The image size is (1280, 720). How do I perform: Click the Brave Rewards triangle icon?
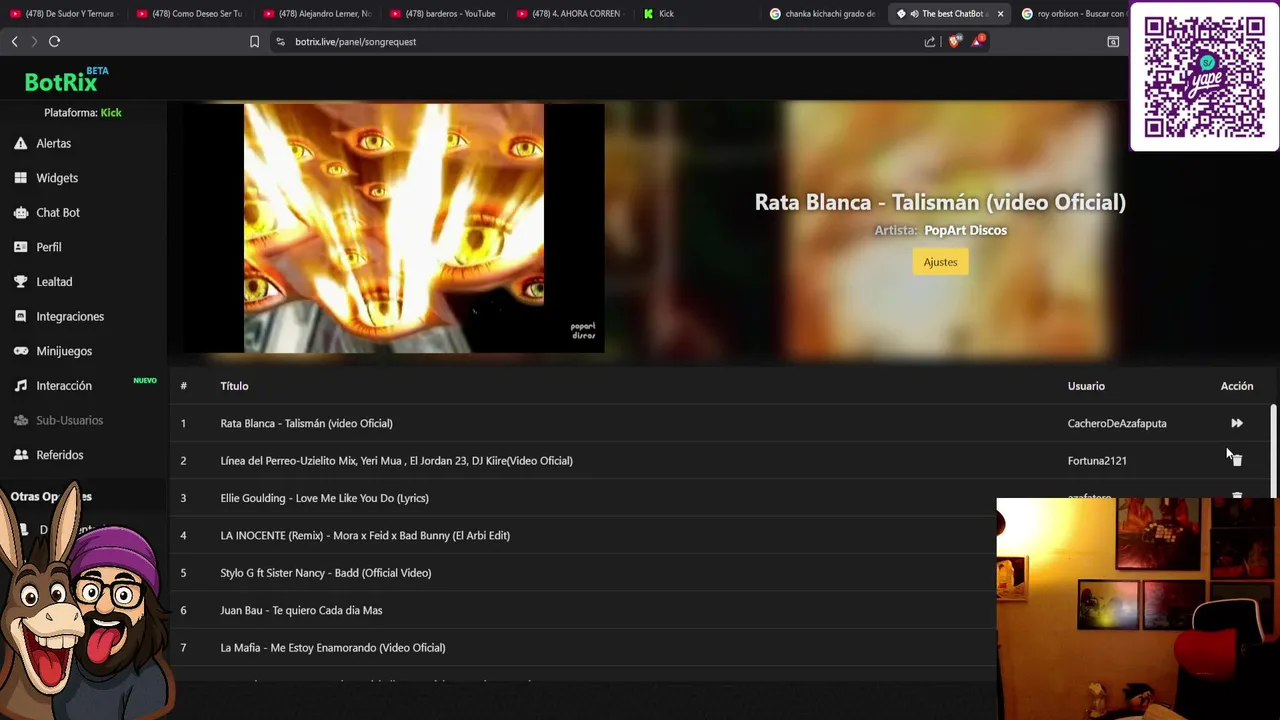977,41
